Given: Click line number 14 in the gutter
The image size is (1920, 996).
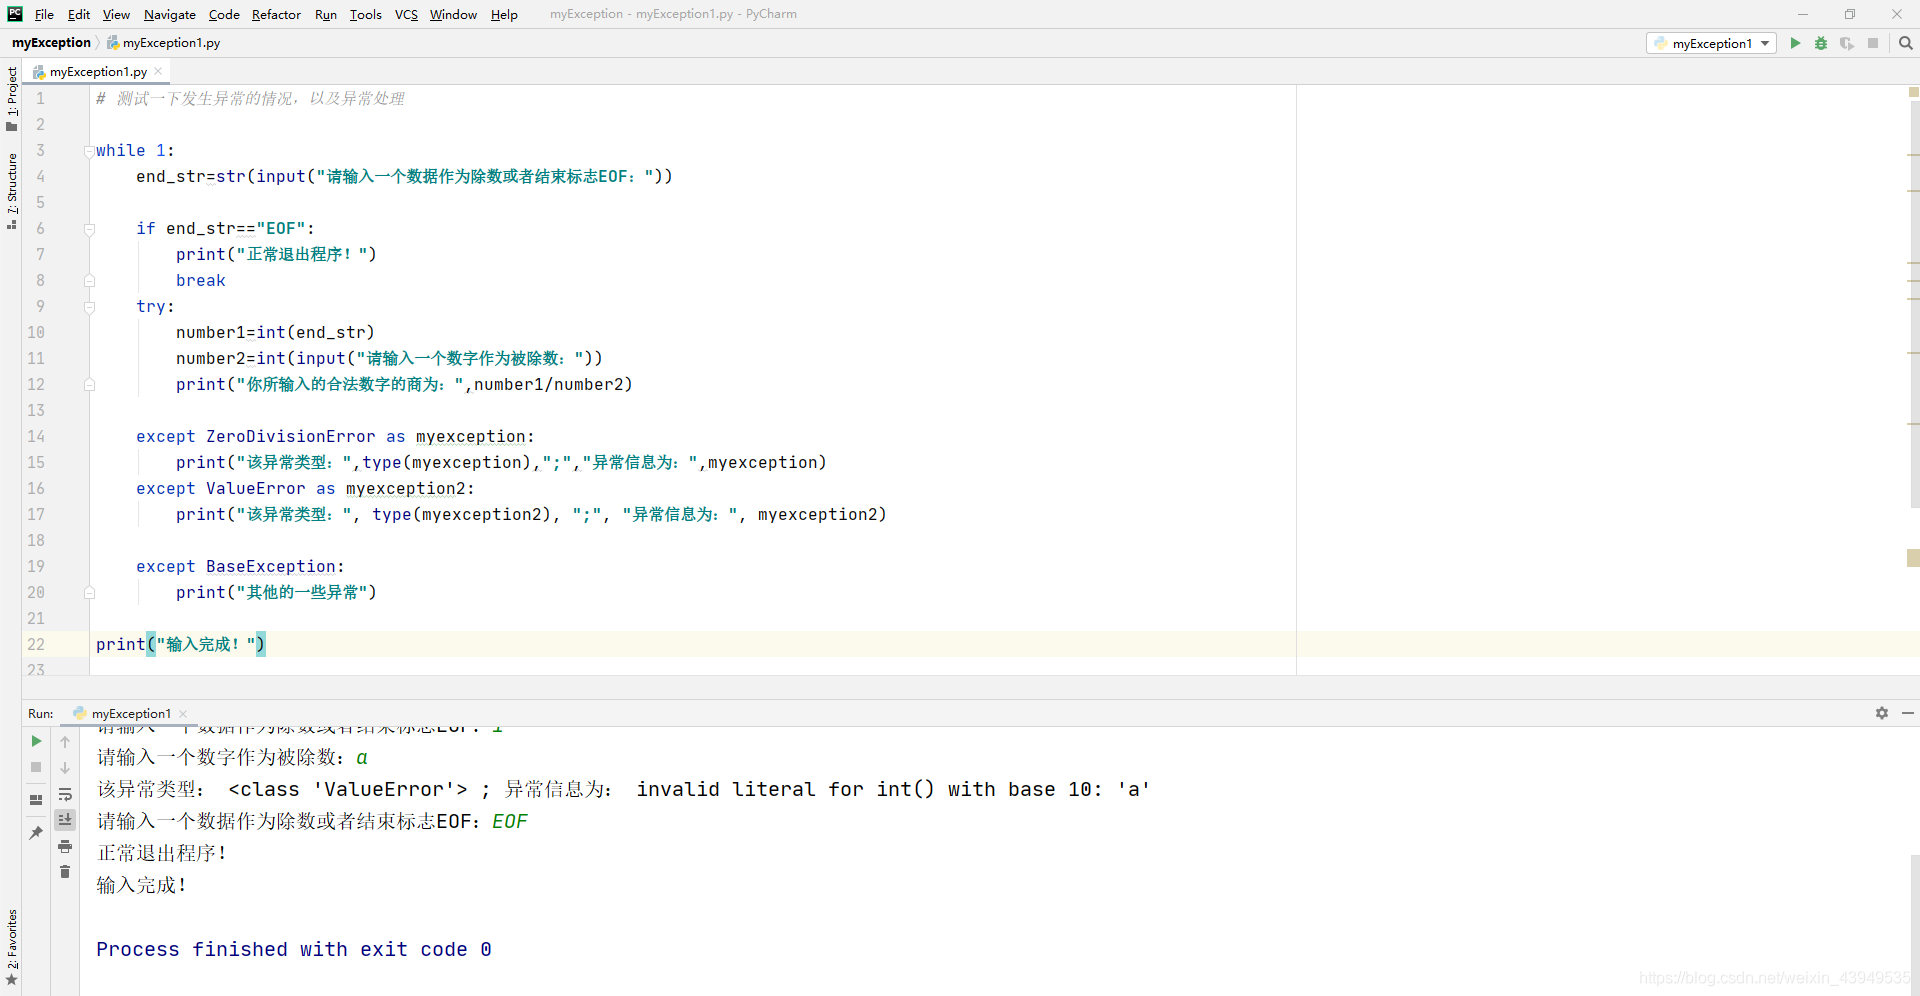Looking at the screenshot, I should [36, 437].
